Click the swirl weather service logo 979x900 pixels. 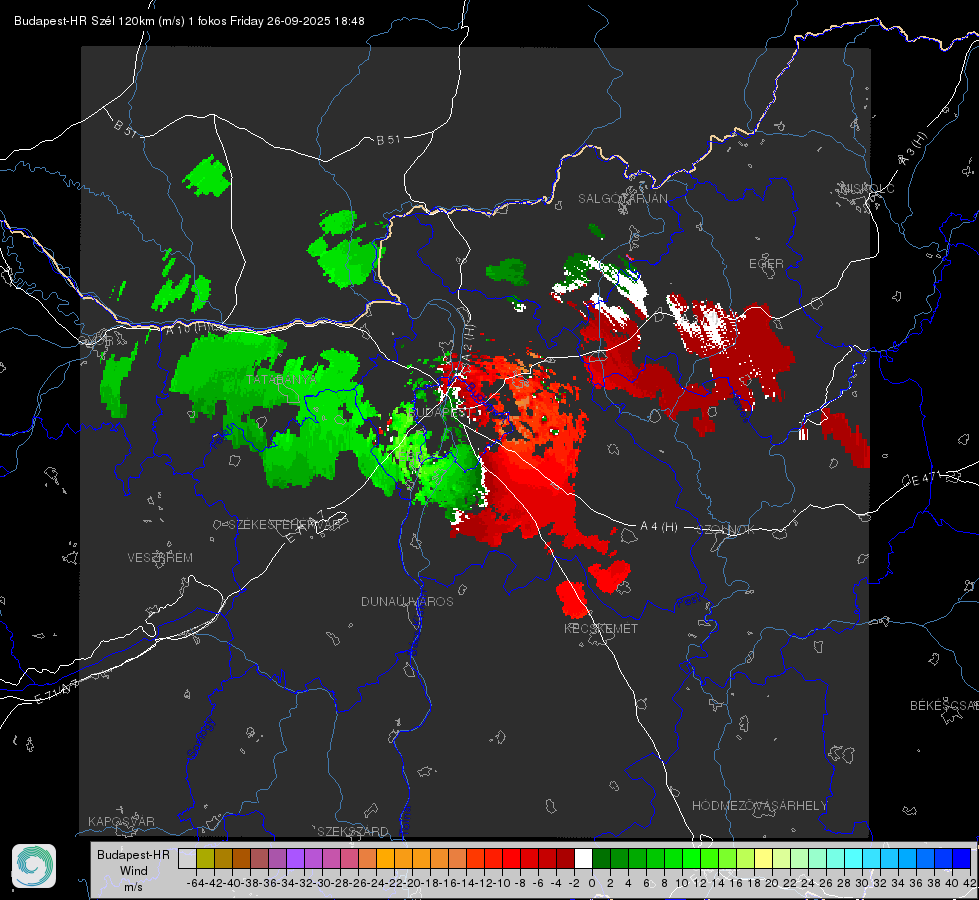click(x=34, y=866)
